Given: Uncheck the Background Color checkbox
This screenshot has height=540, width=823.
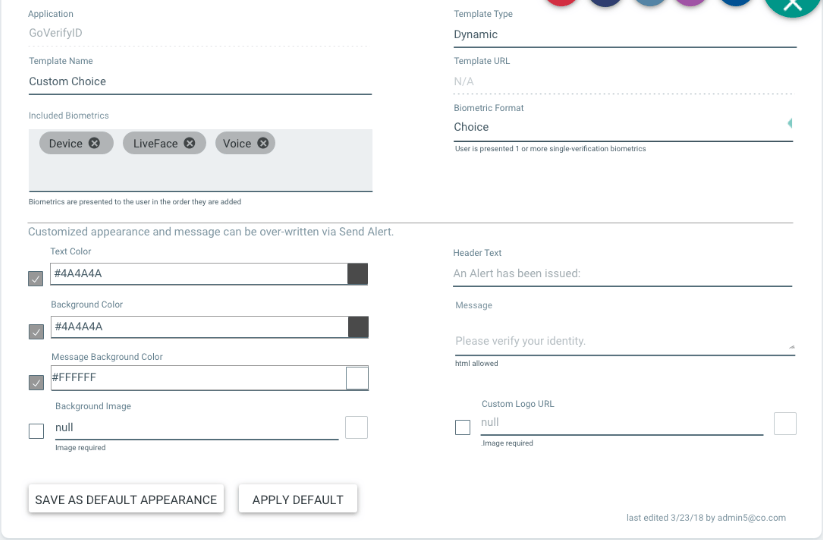Looking at the screenshot, I should [36, 332].
